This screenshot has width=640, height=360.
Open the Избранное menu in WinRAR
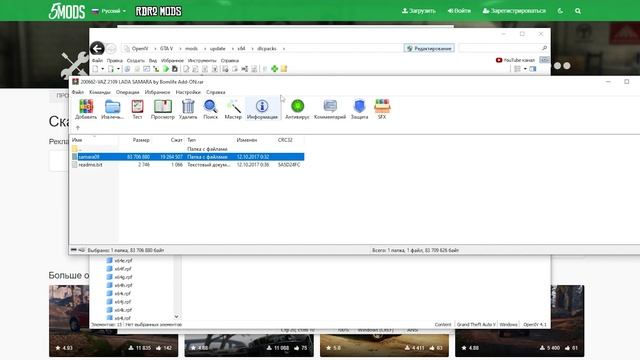[x=157, y=92]
